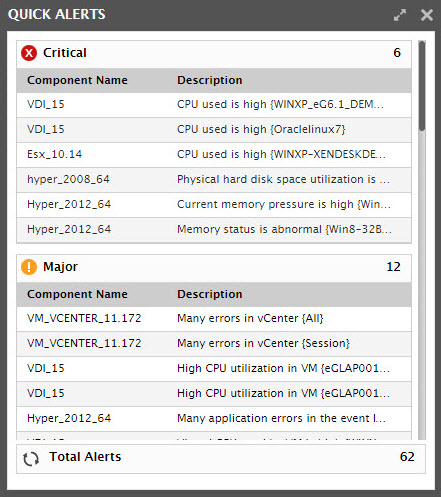Open second High CPU utilization in VM alert
The height and width of the screenshot is (497, 441).
(283, 393)
